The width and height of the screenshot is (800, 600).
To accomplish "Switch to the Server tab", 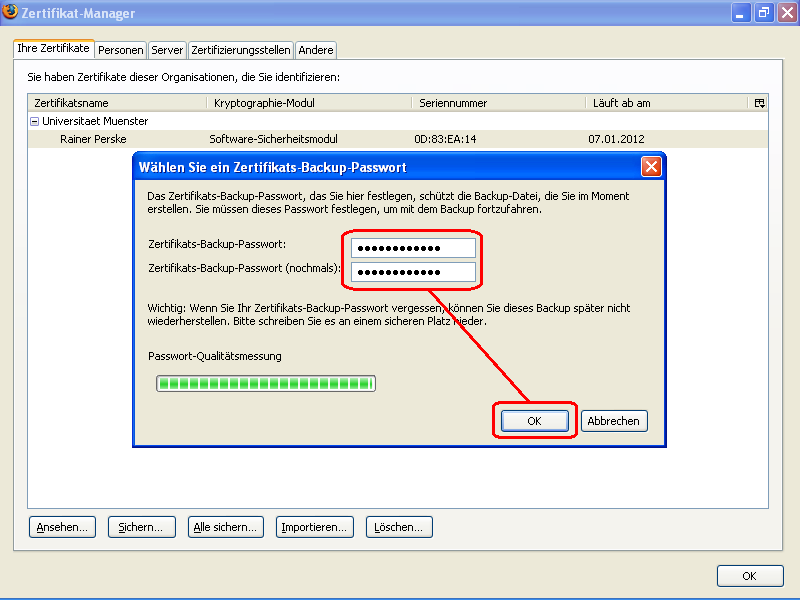I will coord(167,49).
